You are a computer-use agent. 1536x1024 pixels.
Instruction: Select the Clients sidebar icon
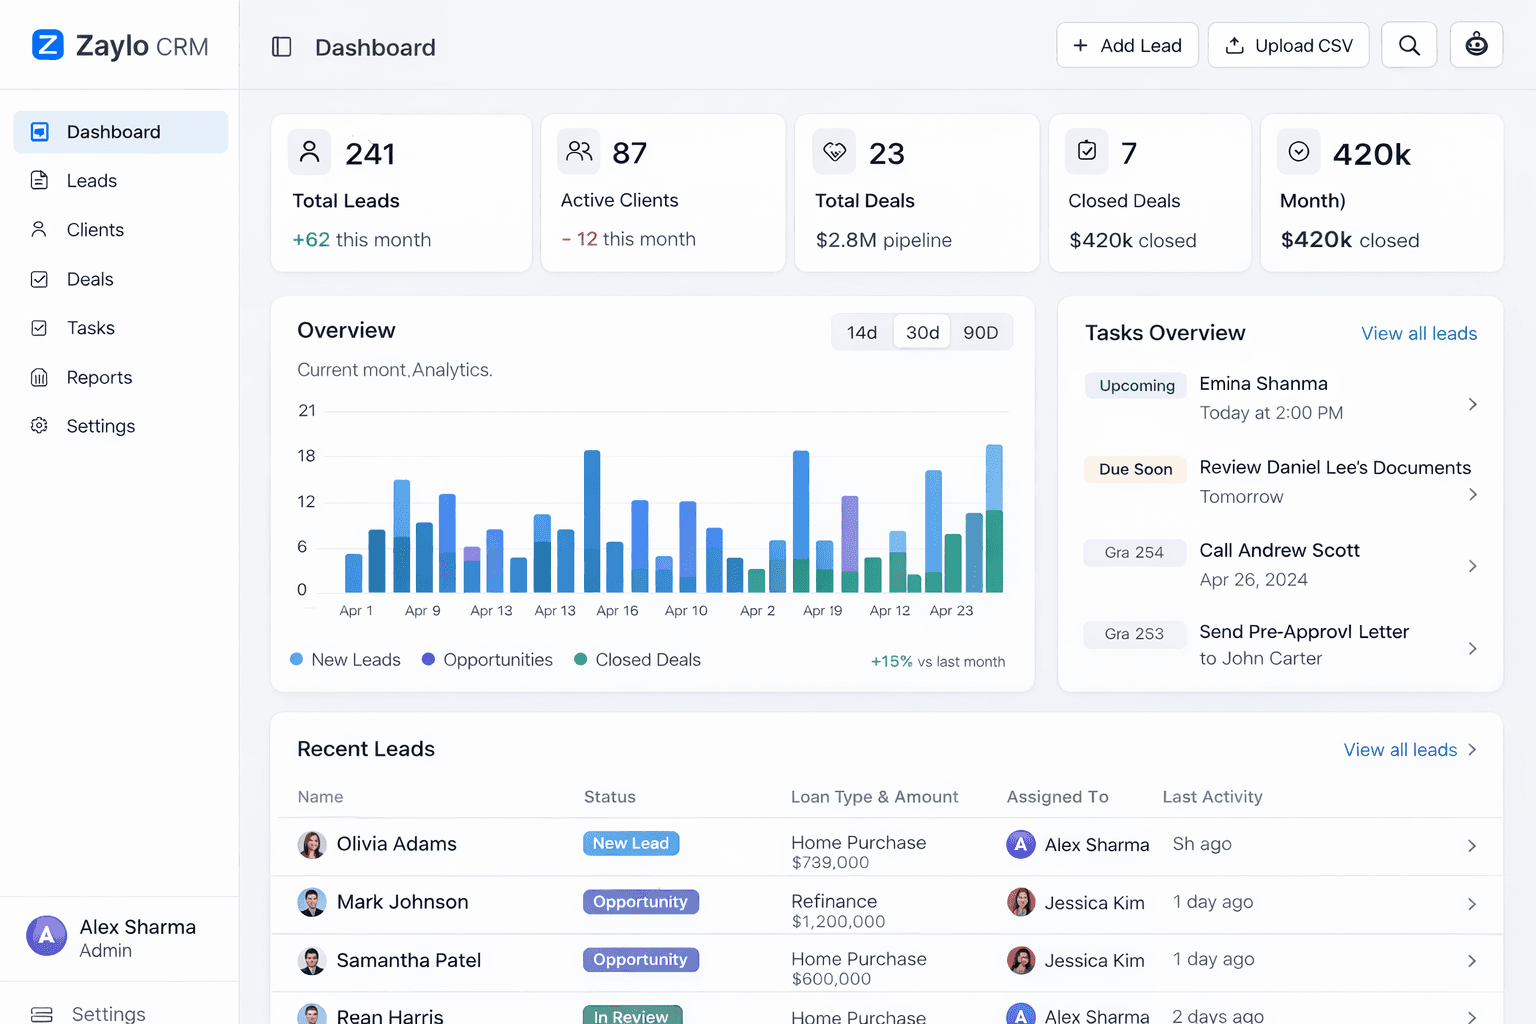pos(39,229)
